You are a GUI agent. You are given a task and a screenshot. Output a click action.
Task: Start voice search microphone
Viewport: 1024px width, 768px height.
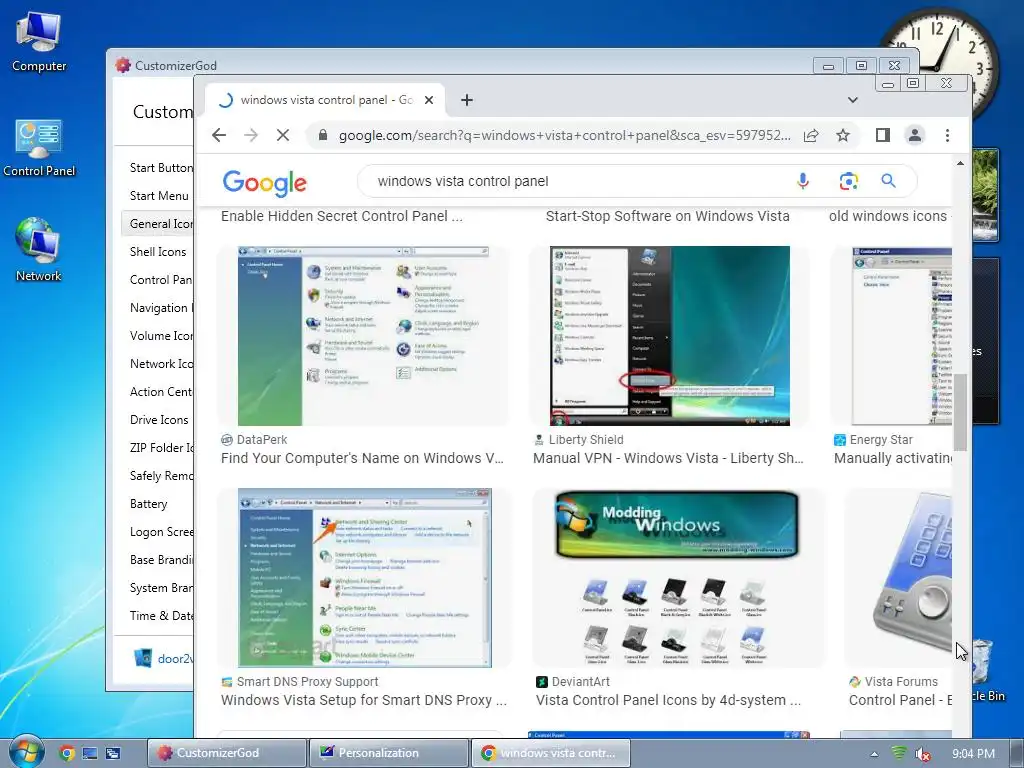pos(803,181)
